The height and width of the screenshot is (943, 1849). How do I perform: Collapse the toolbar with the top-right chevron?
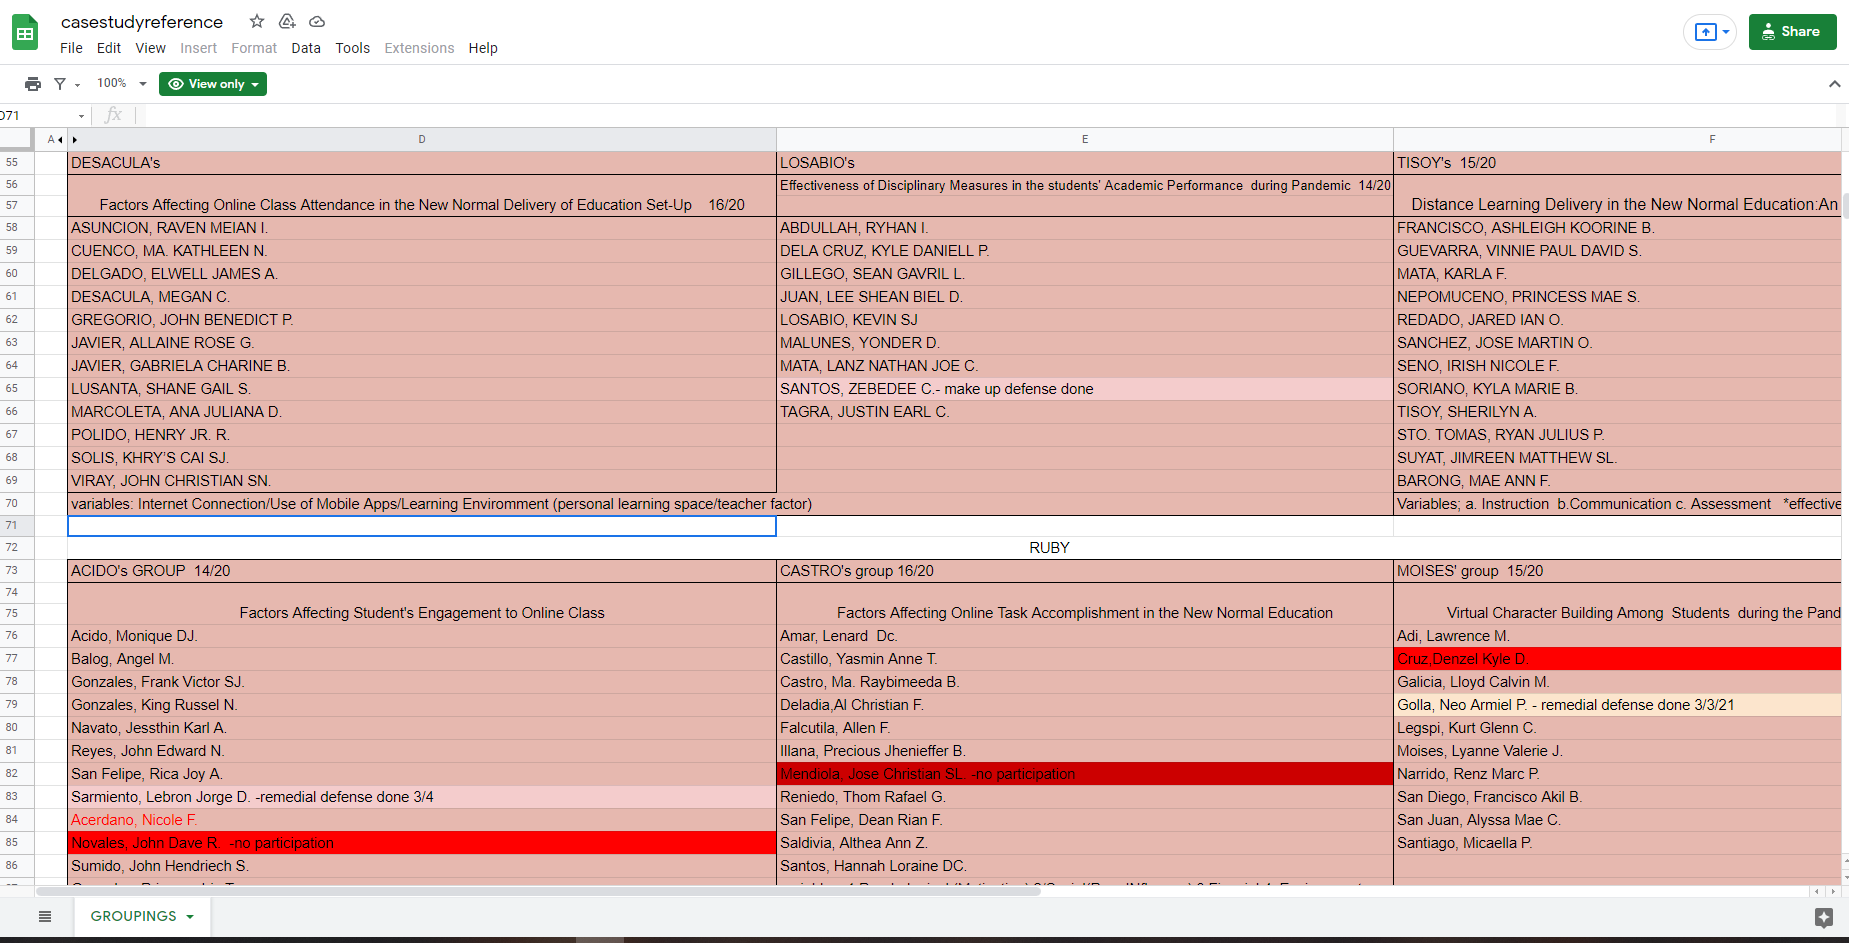click(1834, 84)
